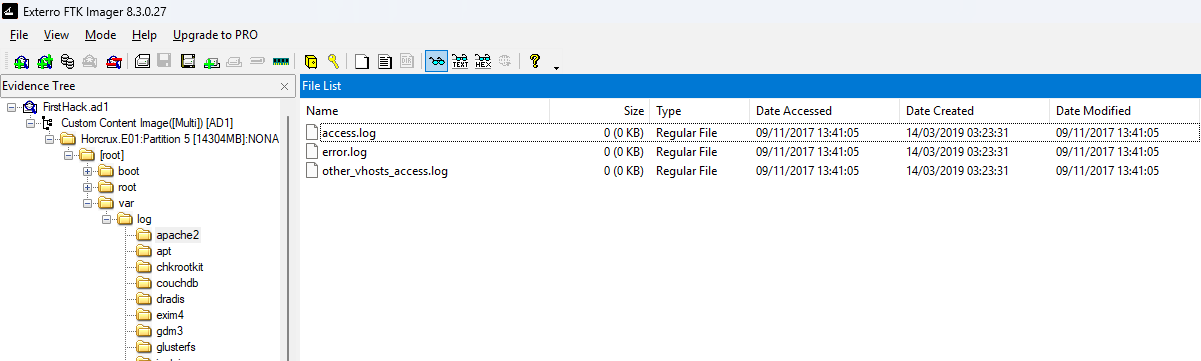Select access.log in file list
Viewport: 1201px width, 361px height.
tap(348, 132)
